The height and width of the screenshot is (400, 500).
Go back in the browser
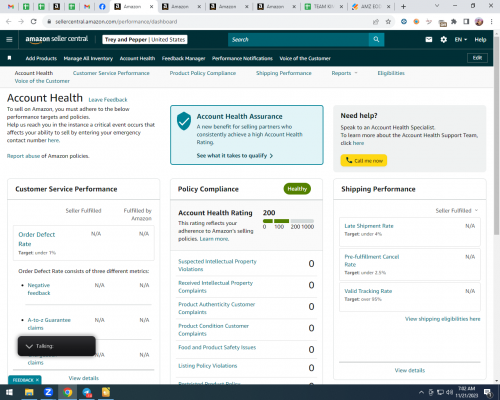coord(9,21)
